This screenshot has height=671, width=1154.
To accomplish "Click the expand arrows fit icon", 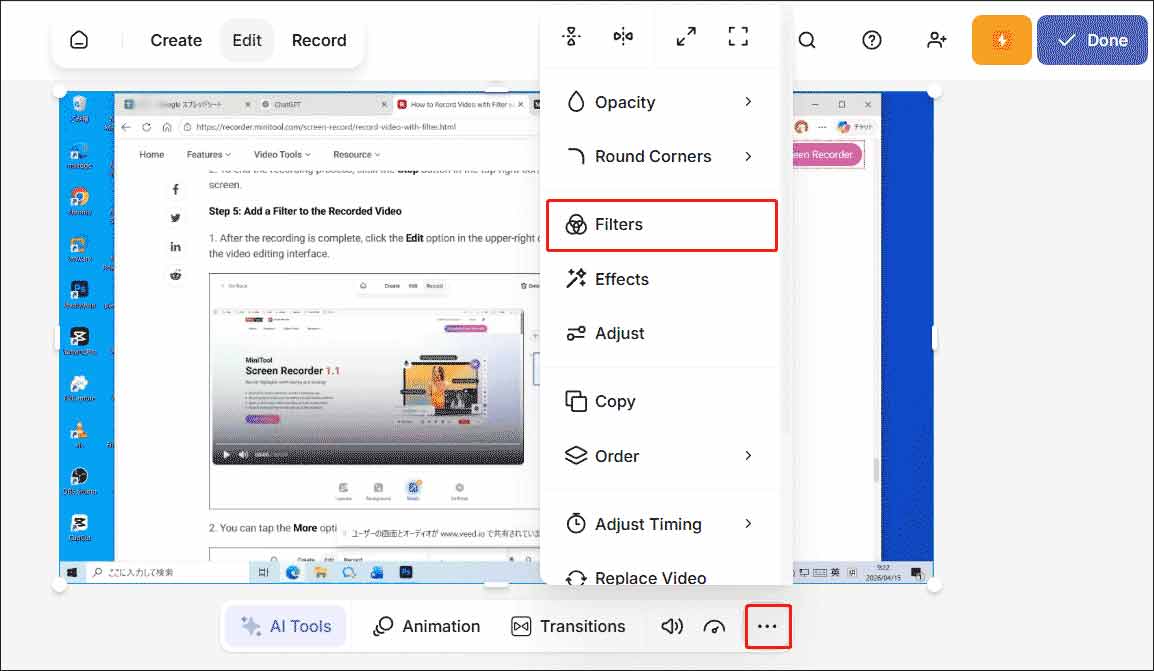I will click(x=686, y=36).
